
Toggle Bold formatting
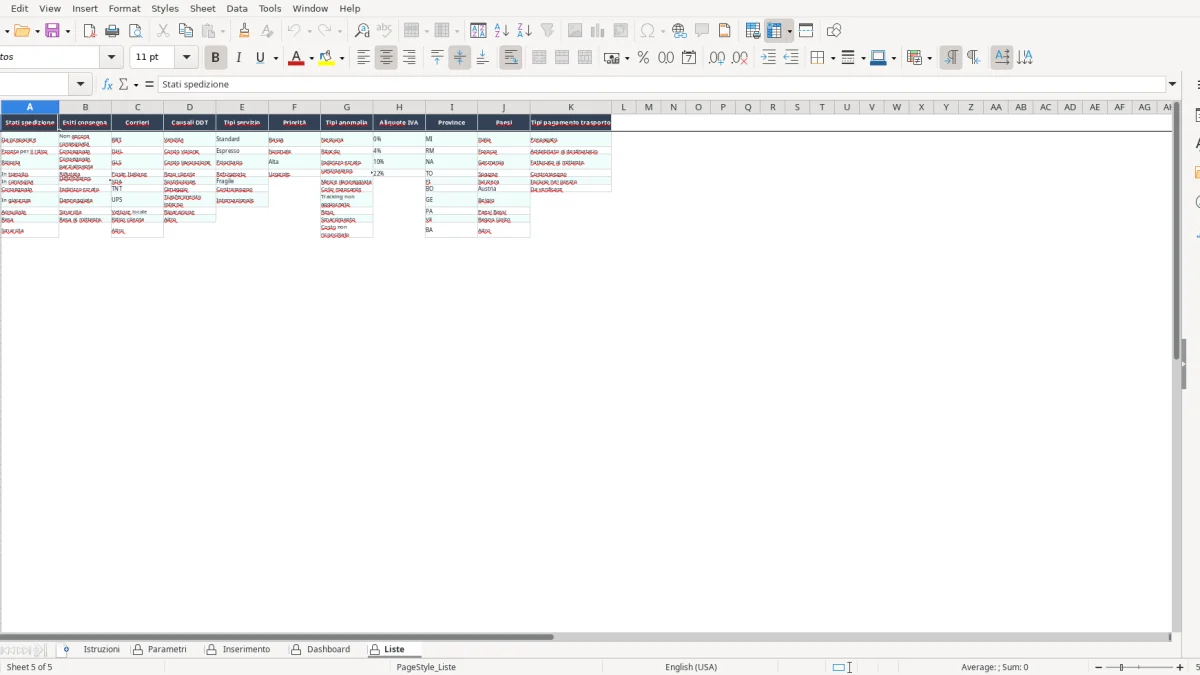215,58
